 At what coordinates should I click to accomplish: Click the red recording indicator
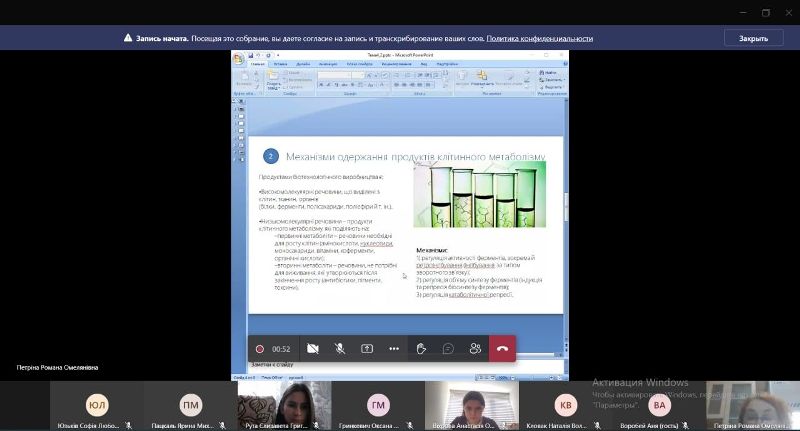[x=260, y=349]
